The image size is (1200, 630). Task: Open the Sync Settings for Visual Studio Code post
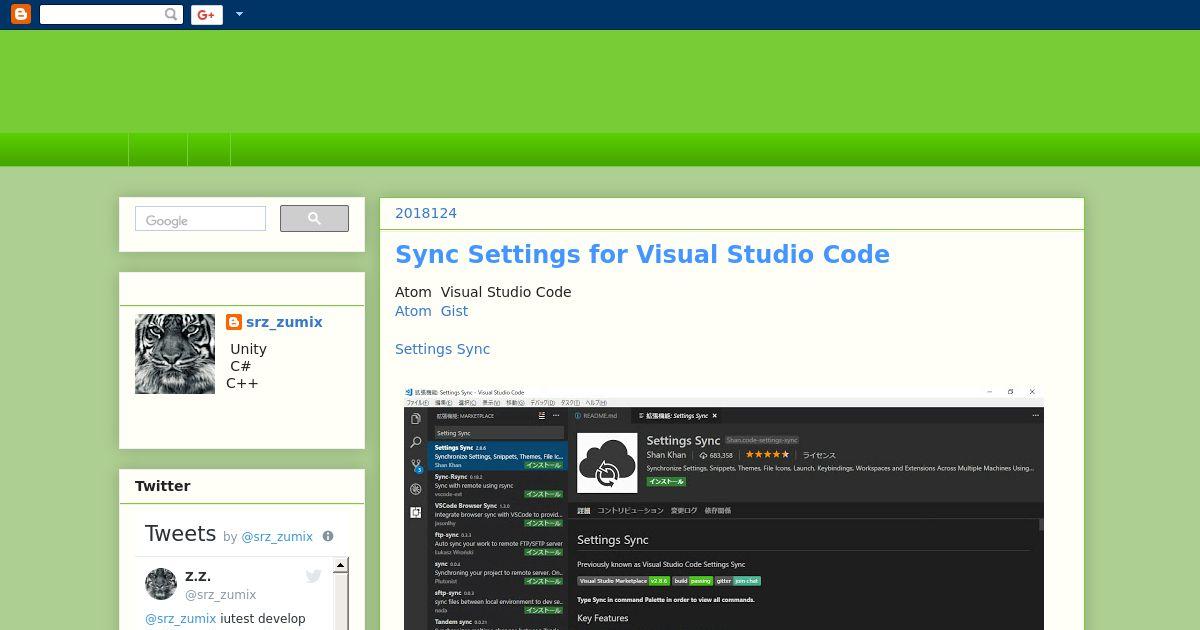(642, 254)
